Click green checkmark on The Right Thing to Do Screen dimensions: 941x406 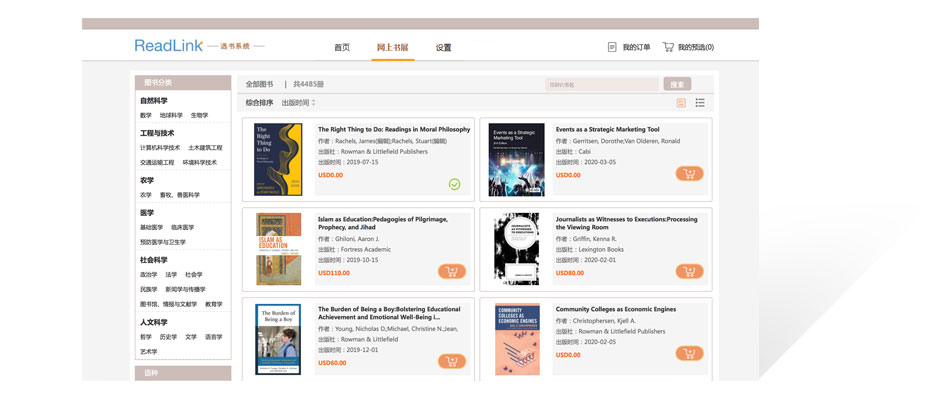(x=455, y=184)
